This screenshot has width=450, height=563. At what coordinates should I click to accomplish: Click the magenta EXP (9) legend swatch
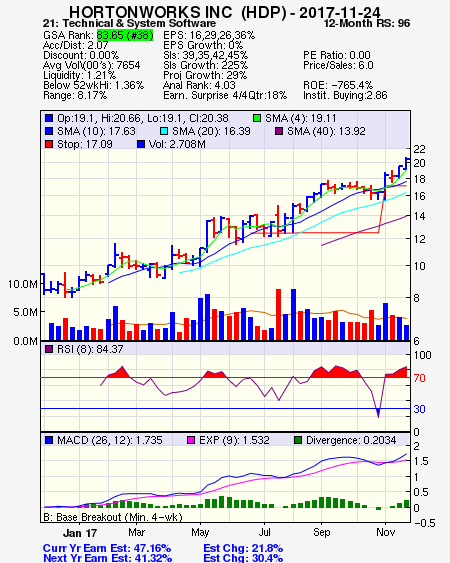[191, 440]
